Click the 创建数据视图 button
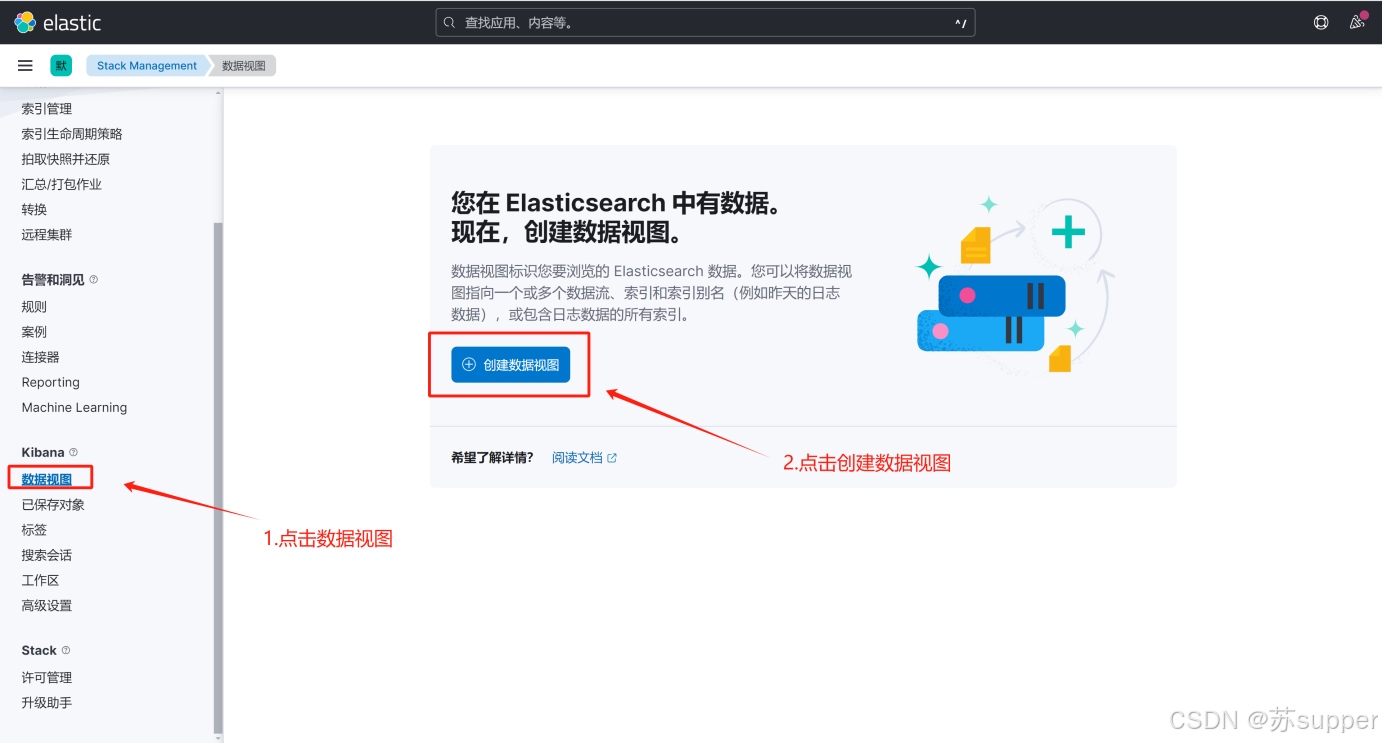This screenshot has height=743, width=1382. tap(510, 365)
